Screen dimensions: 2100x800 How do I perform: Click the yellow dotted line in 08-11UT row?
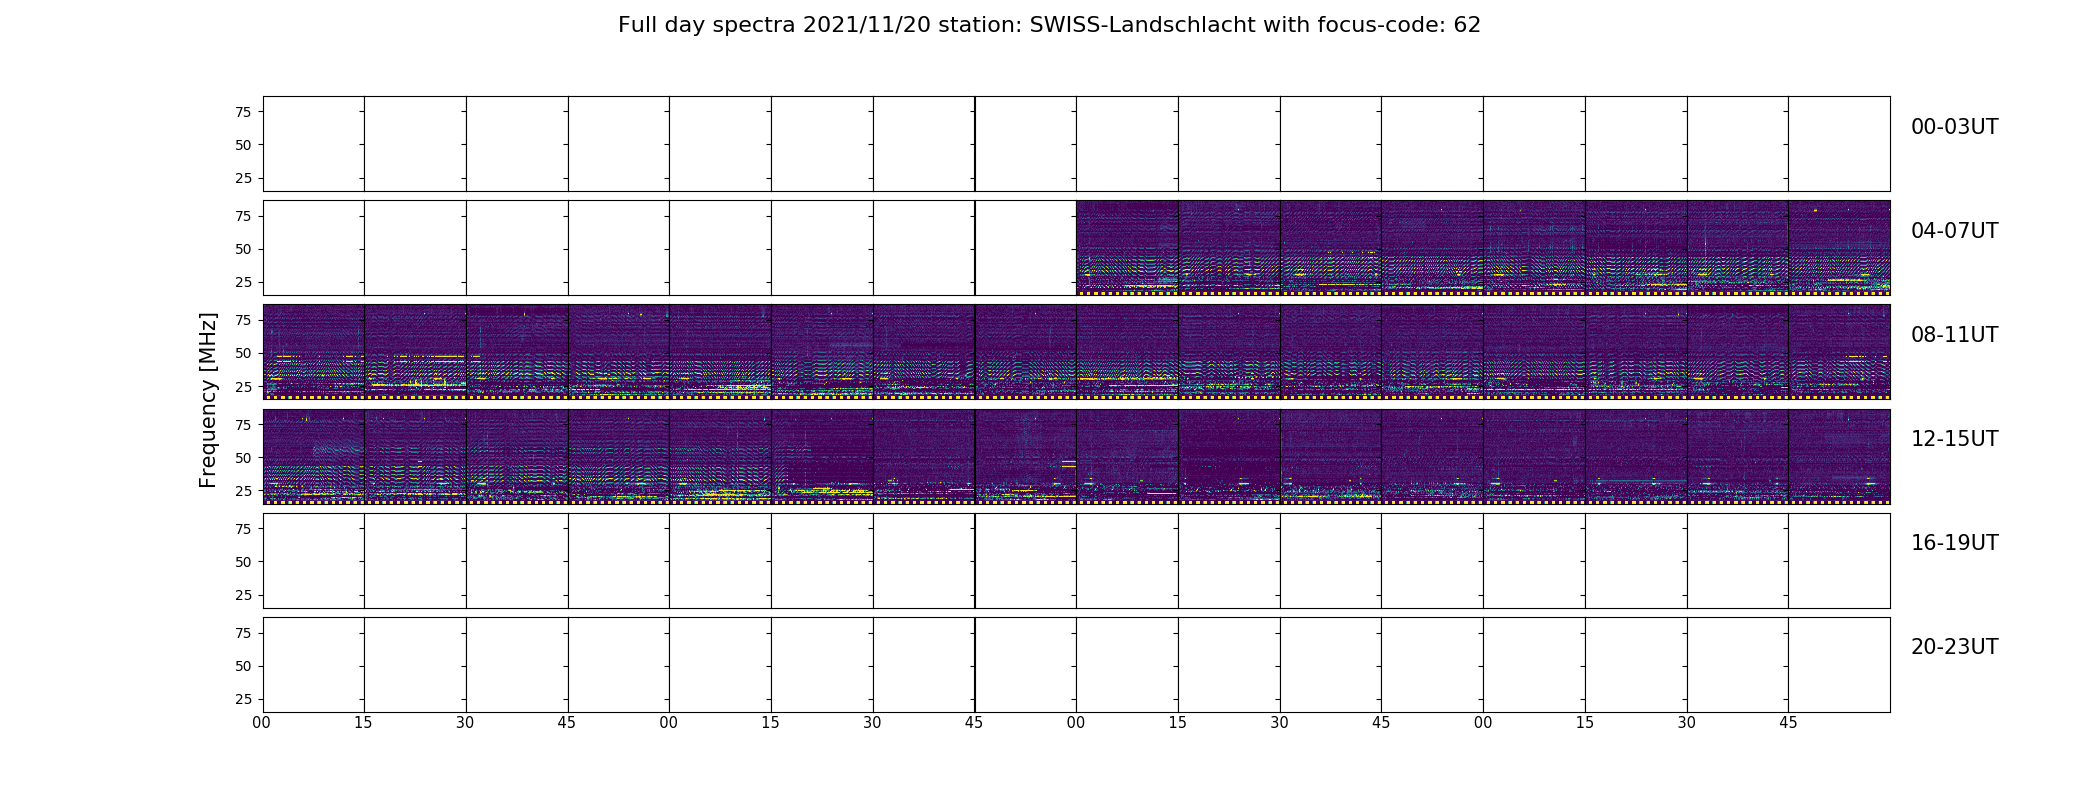tap(1076, 397)
